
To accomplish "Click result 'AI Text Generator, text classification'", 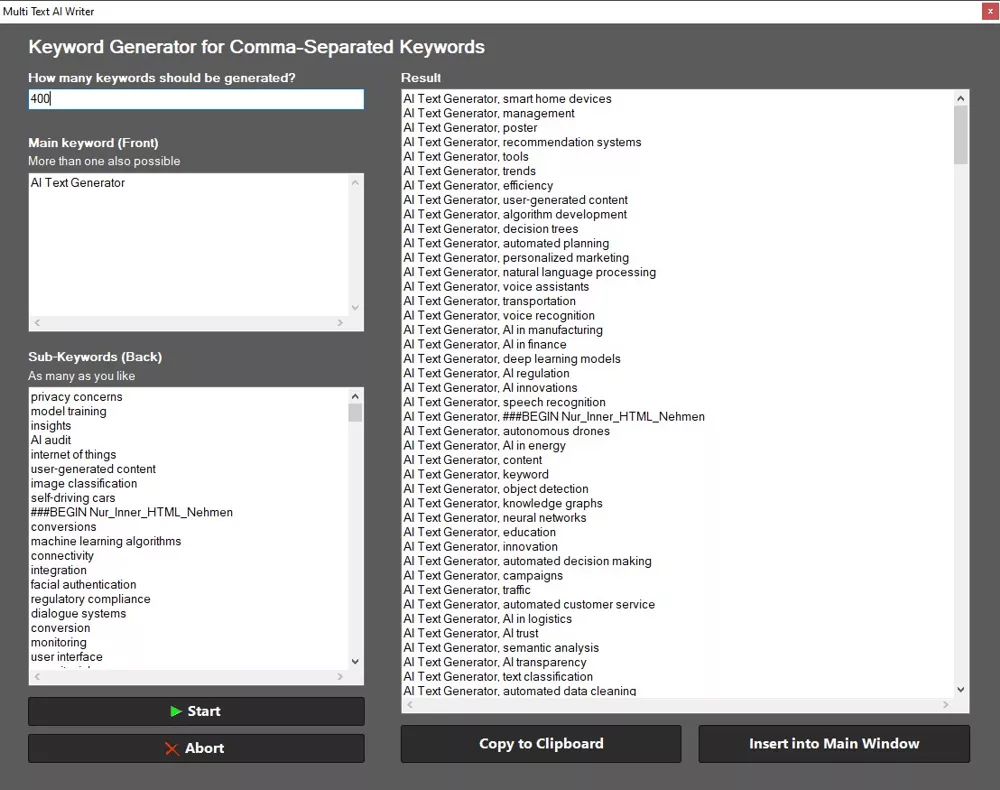I will [x=498, y=677].
